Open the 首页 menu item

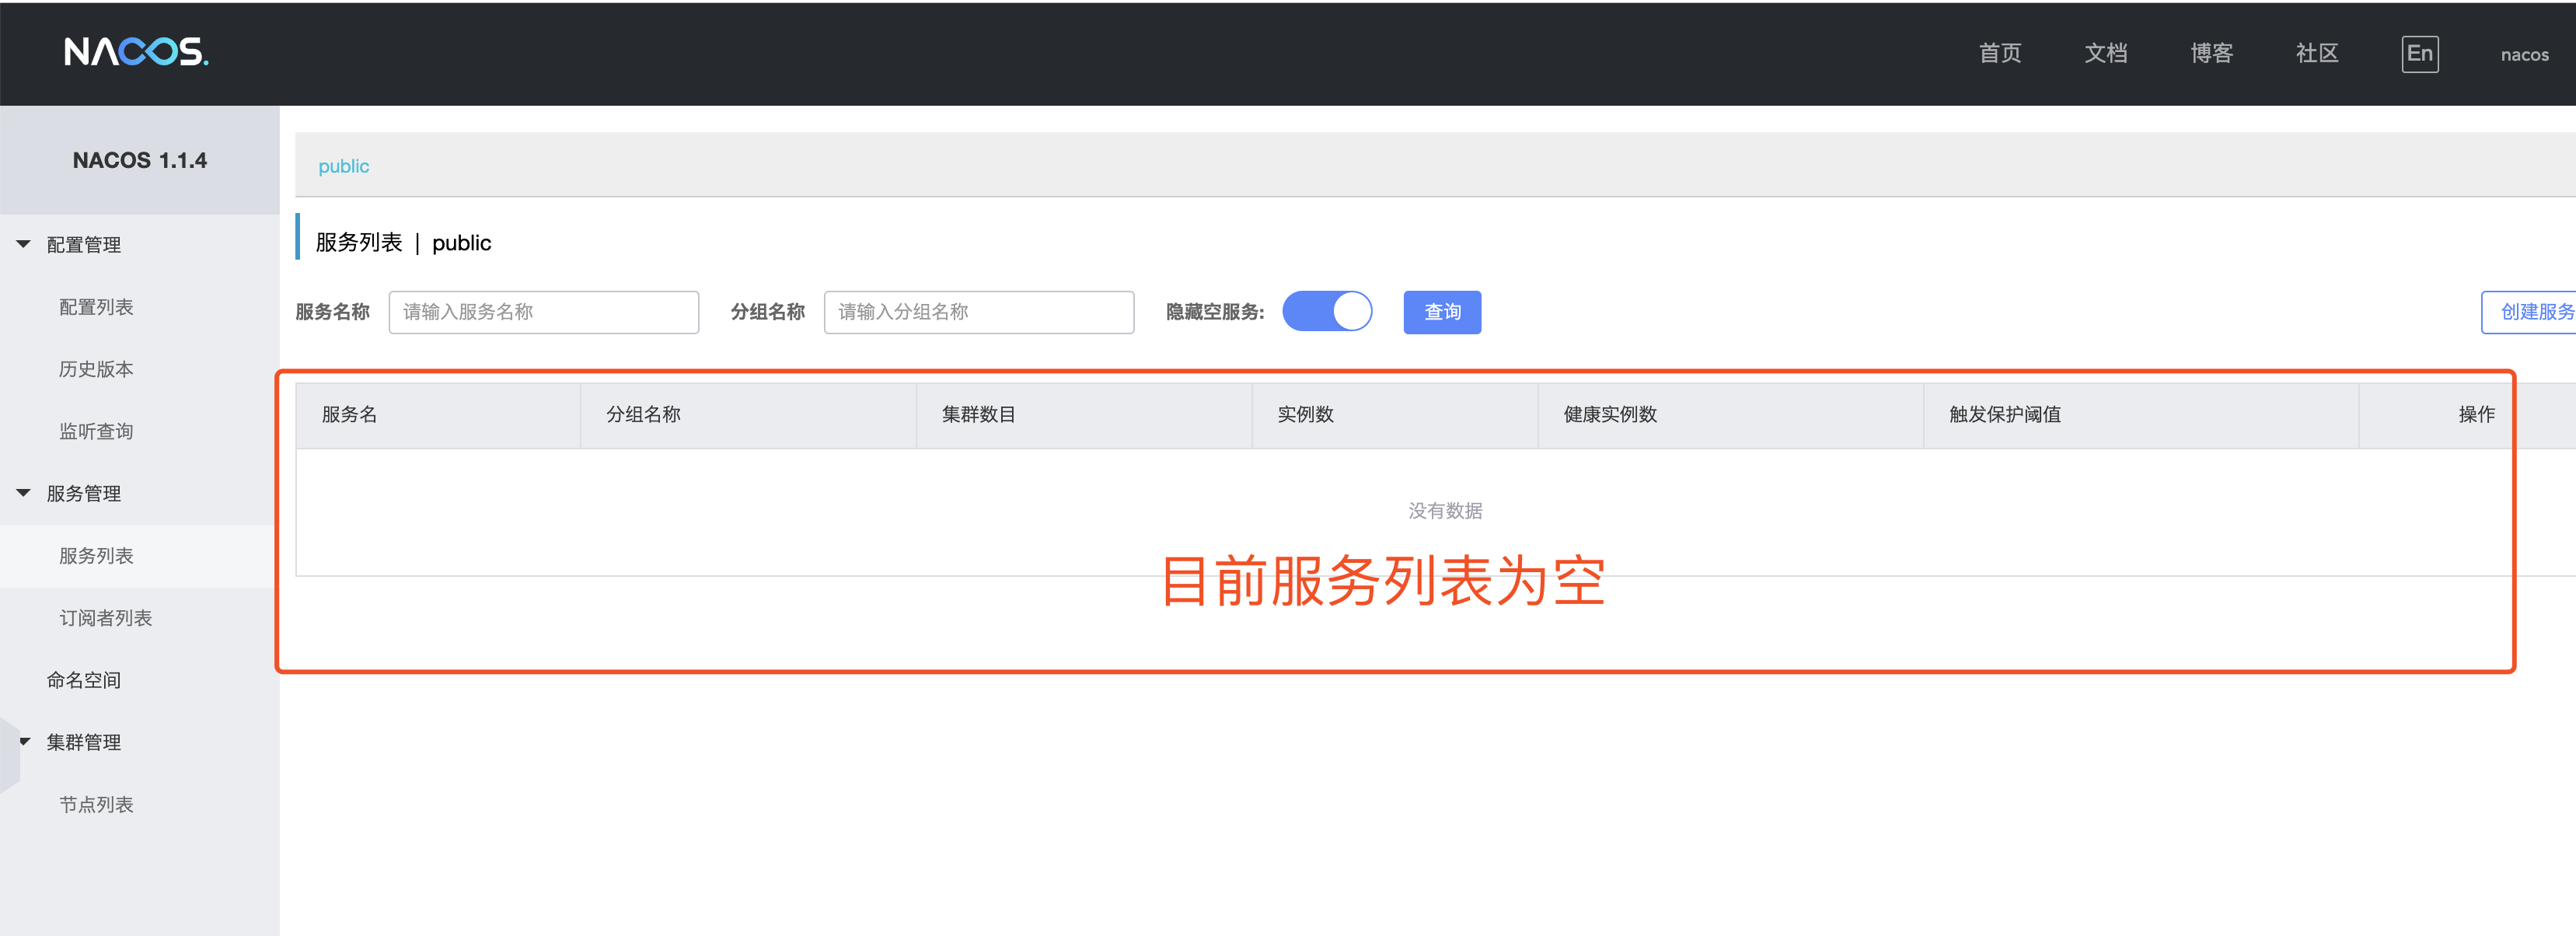click(x=2000, y=53)
